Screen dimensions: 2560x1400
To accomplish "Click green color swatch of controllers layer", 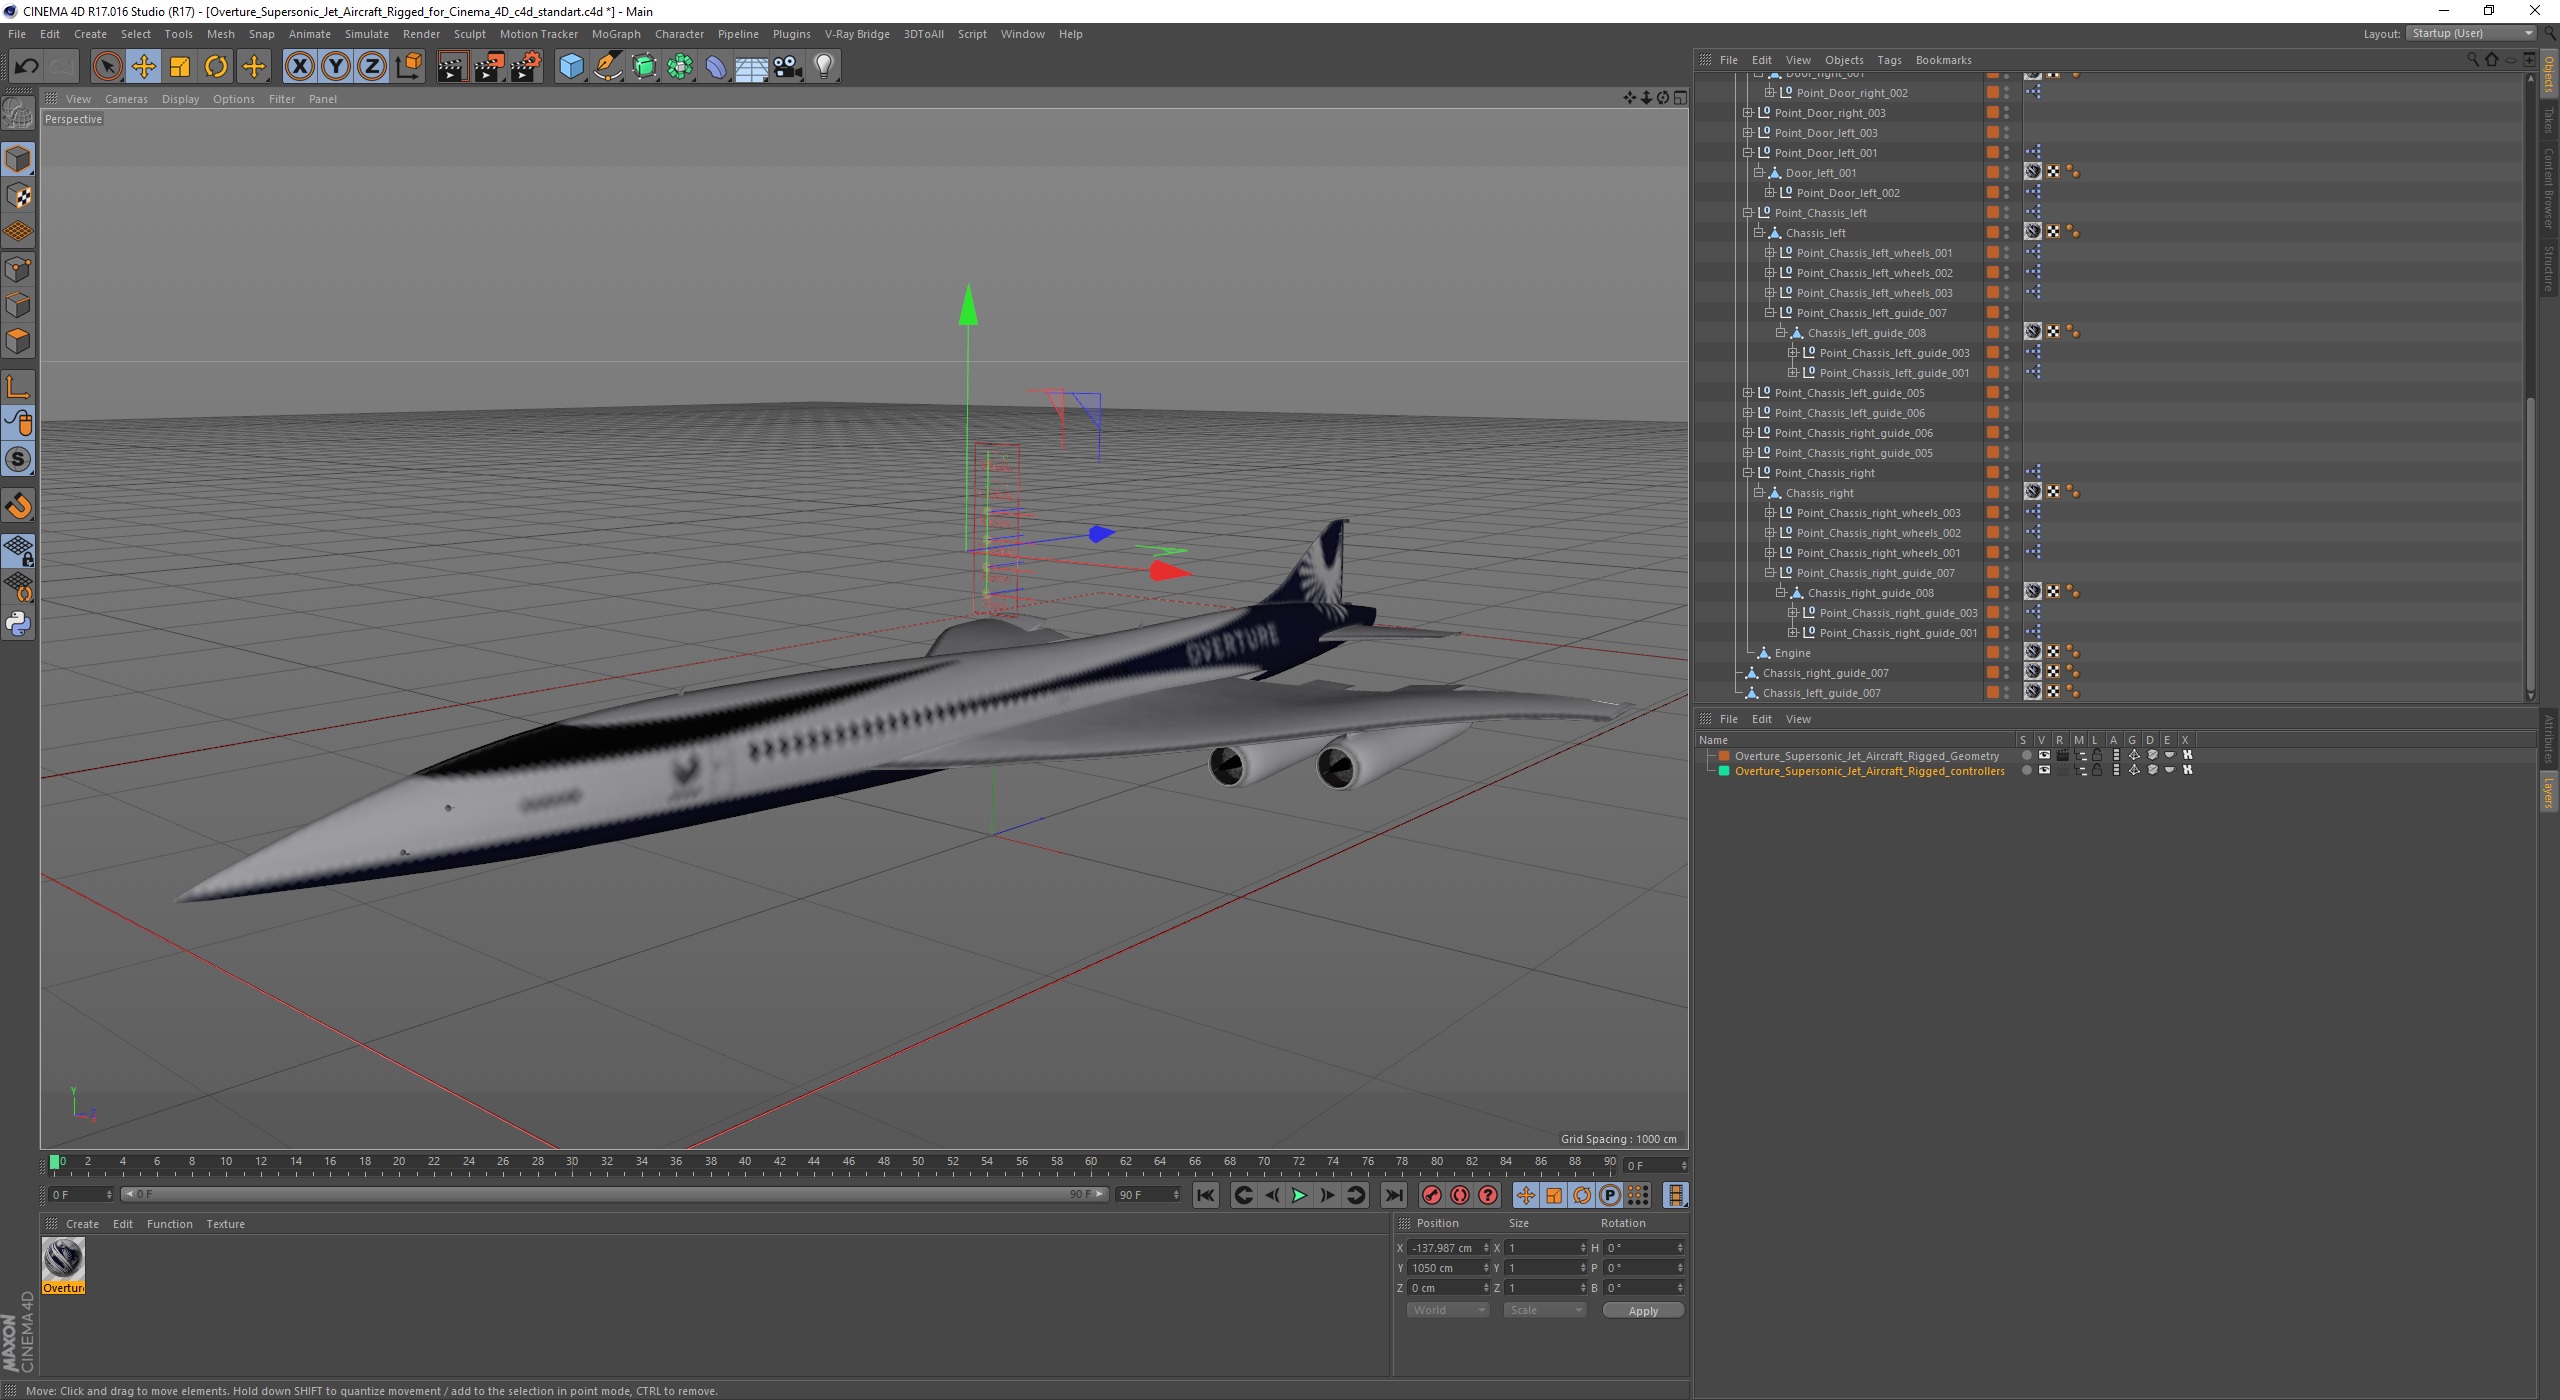I will [1724, 771].
